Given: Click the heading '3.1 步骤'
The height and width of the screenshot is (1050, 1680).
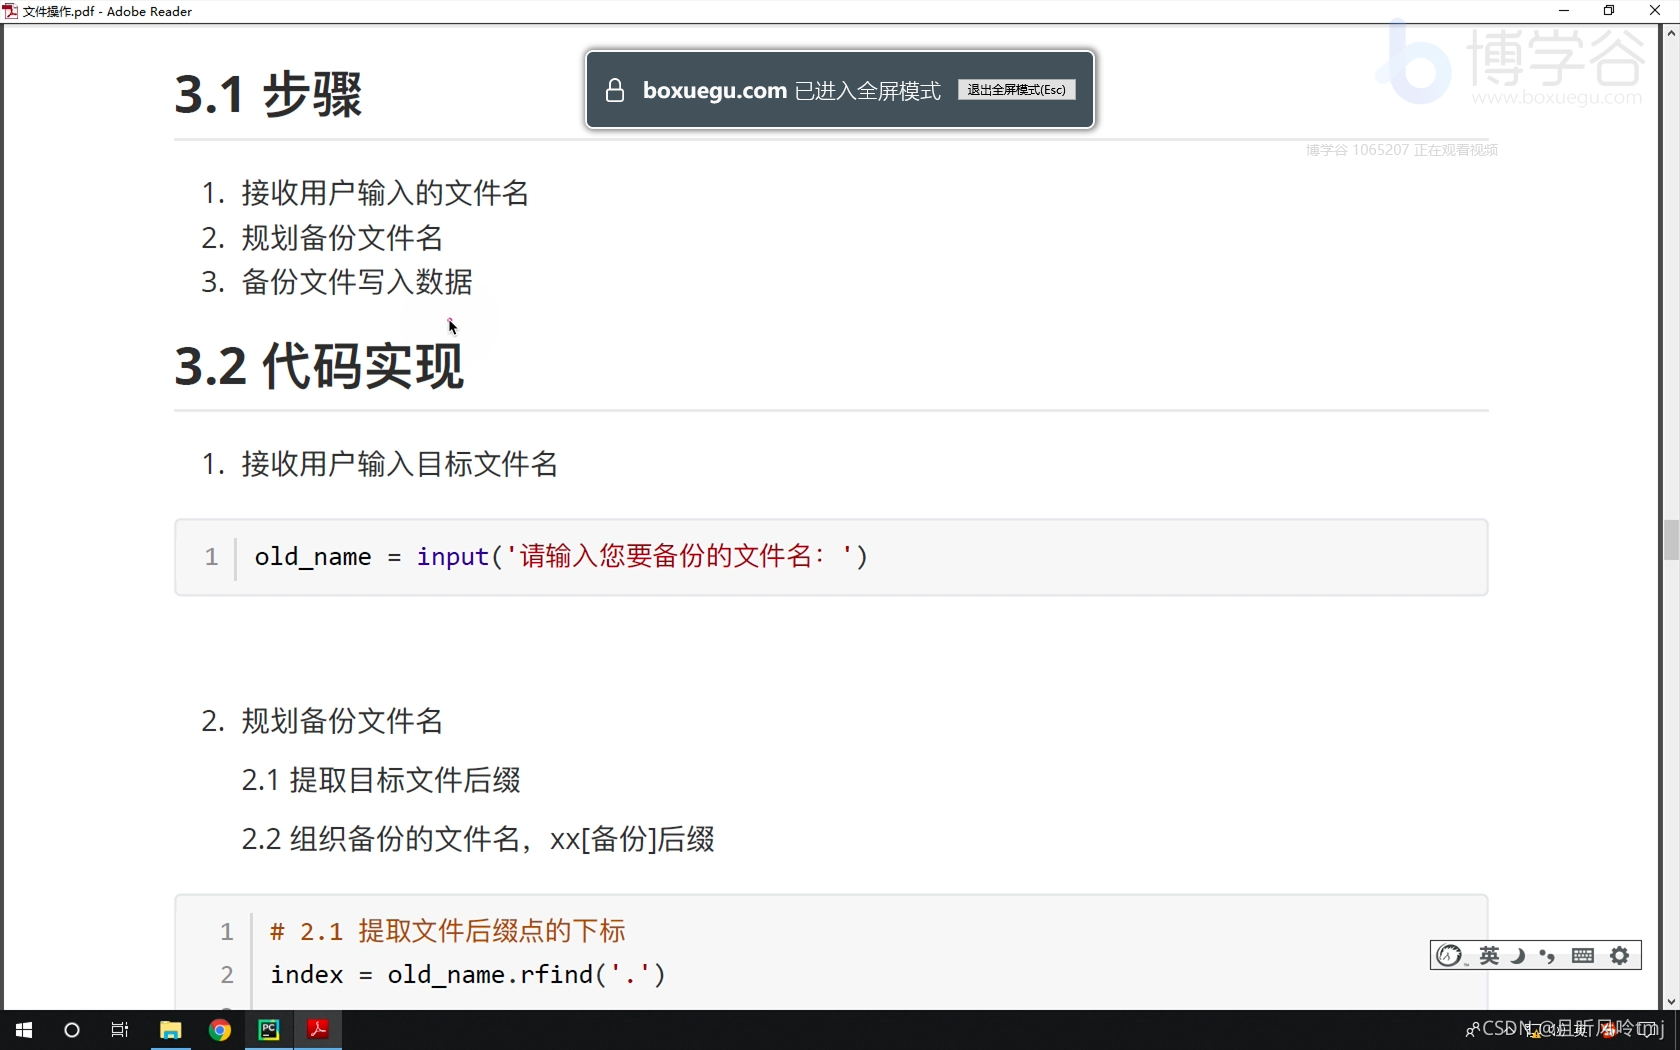Looking at the screenshot, I should (269, 95).
